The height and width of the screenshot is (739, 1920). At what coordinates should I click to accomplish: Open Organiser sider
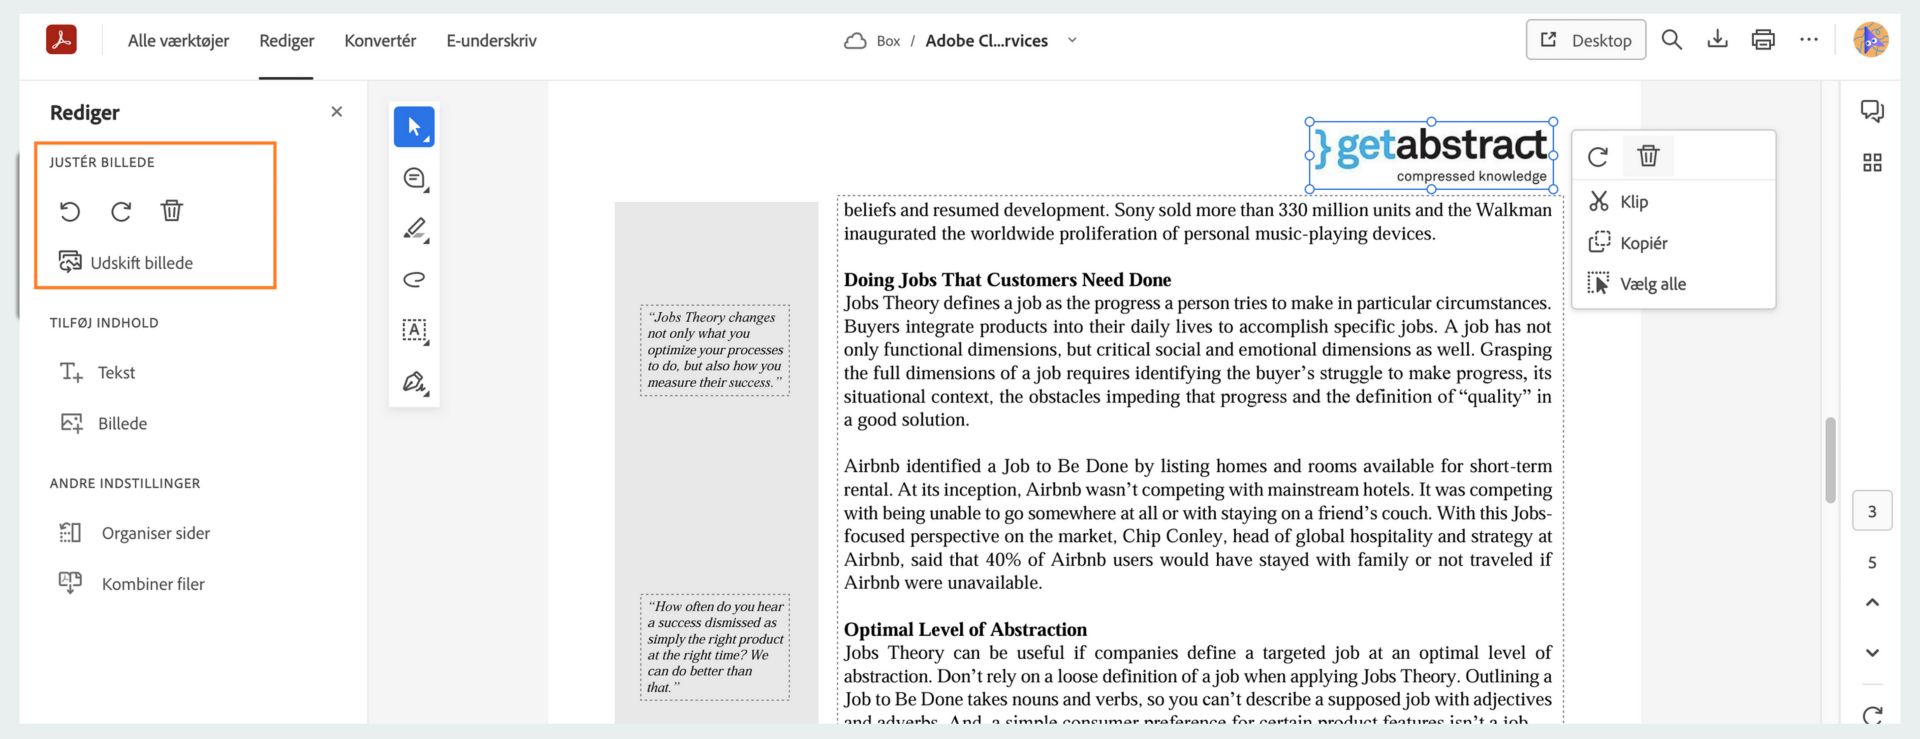pyautogui.click(x=135, y=533)
